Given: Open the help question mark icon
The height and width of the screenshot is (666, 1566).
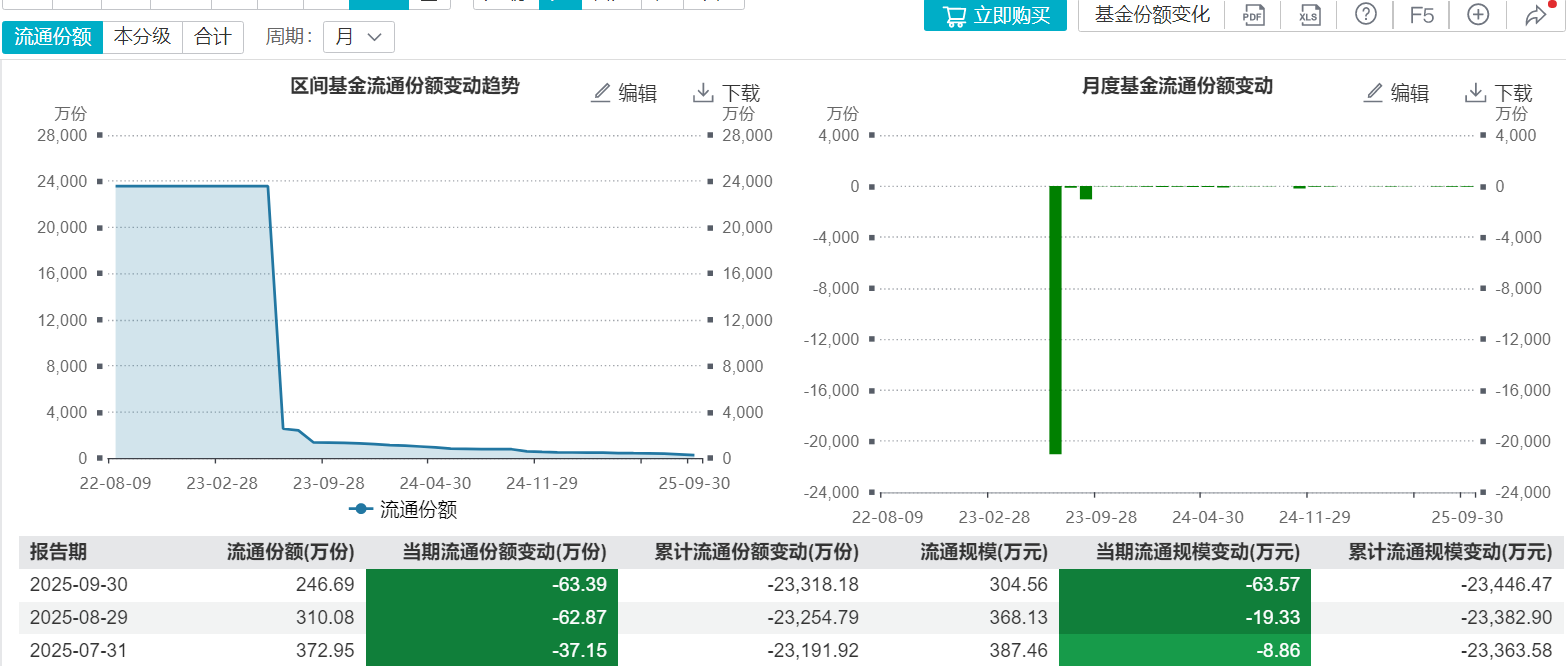Looking at the screenshot, I should pyautogui.click(x=1365, y=15).
